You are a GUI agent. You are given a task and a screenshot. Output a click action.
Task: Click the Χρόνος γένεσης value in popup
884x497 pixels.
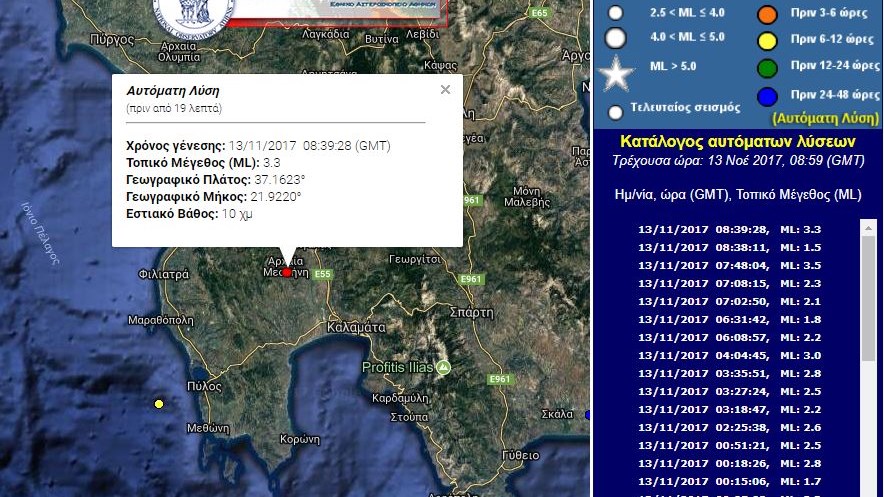click(310, 146)
